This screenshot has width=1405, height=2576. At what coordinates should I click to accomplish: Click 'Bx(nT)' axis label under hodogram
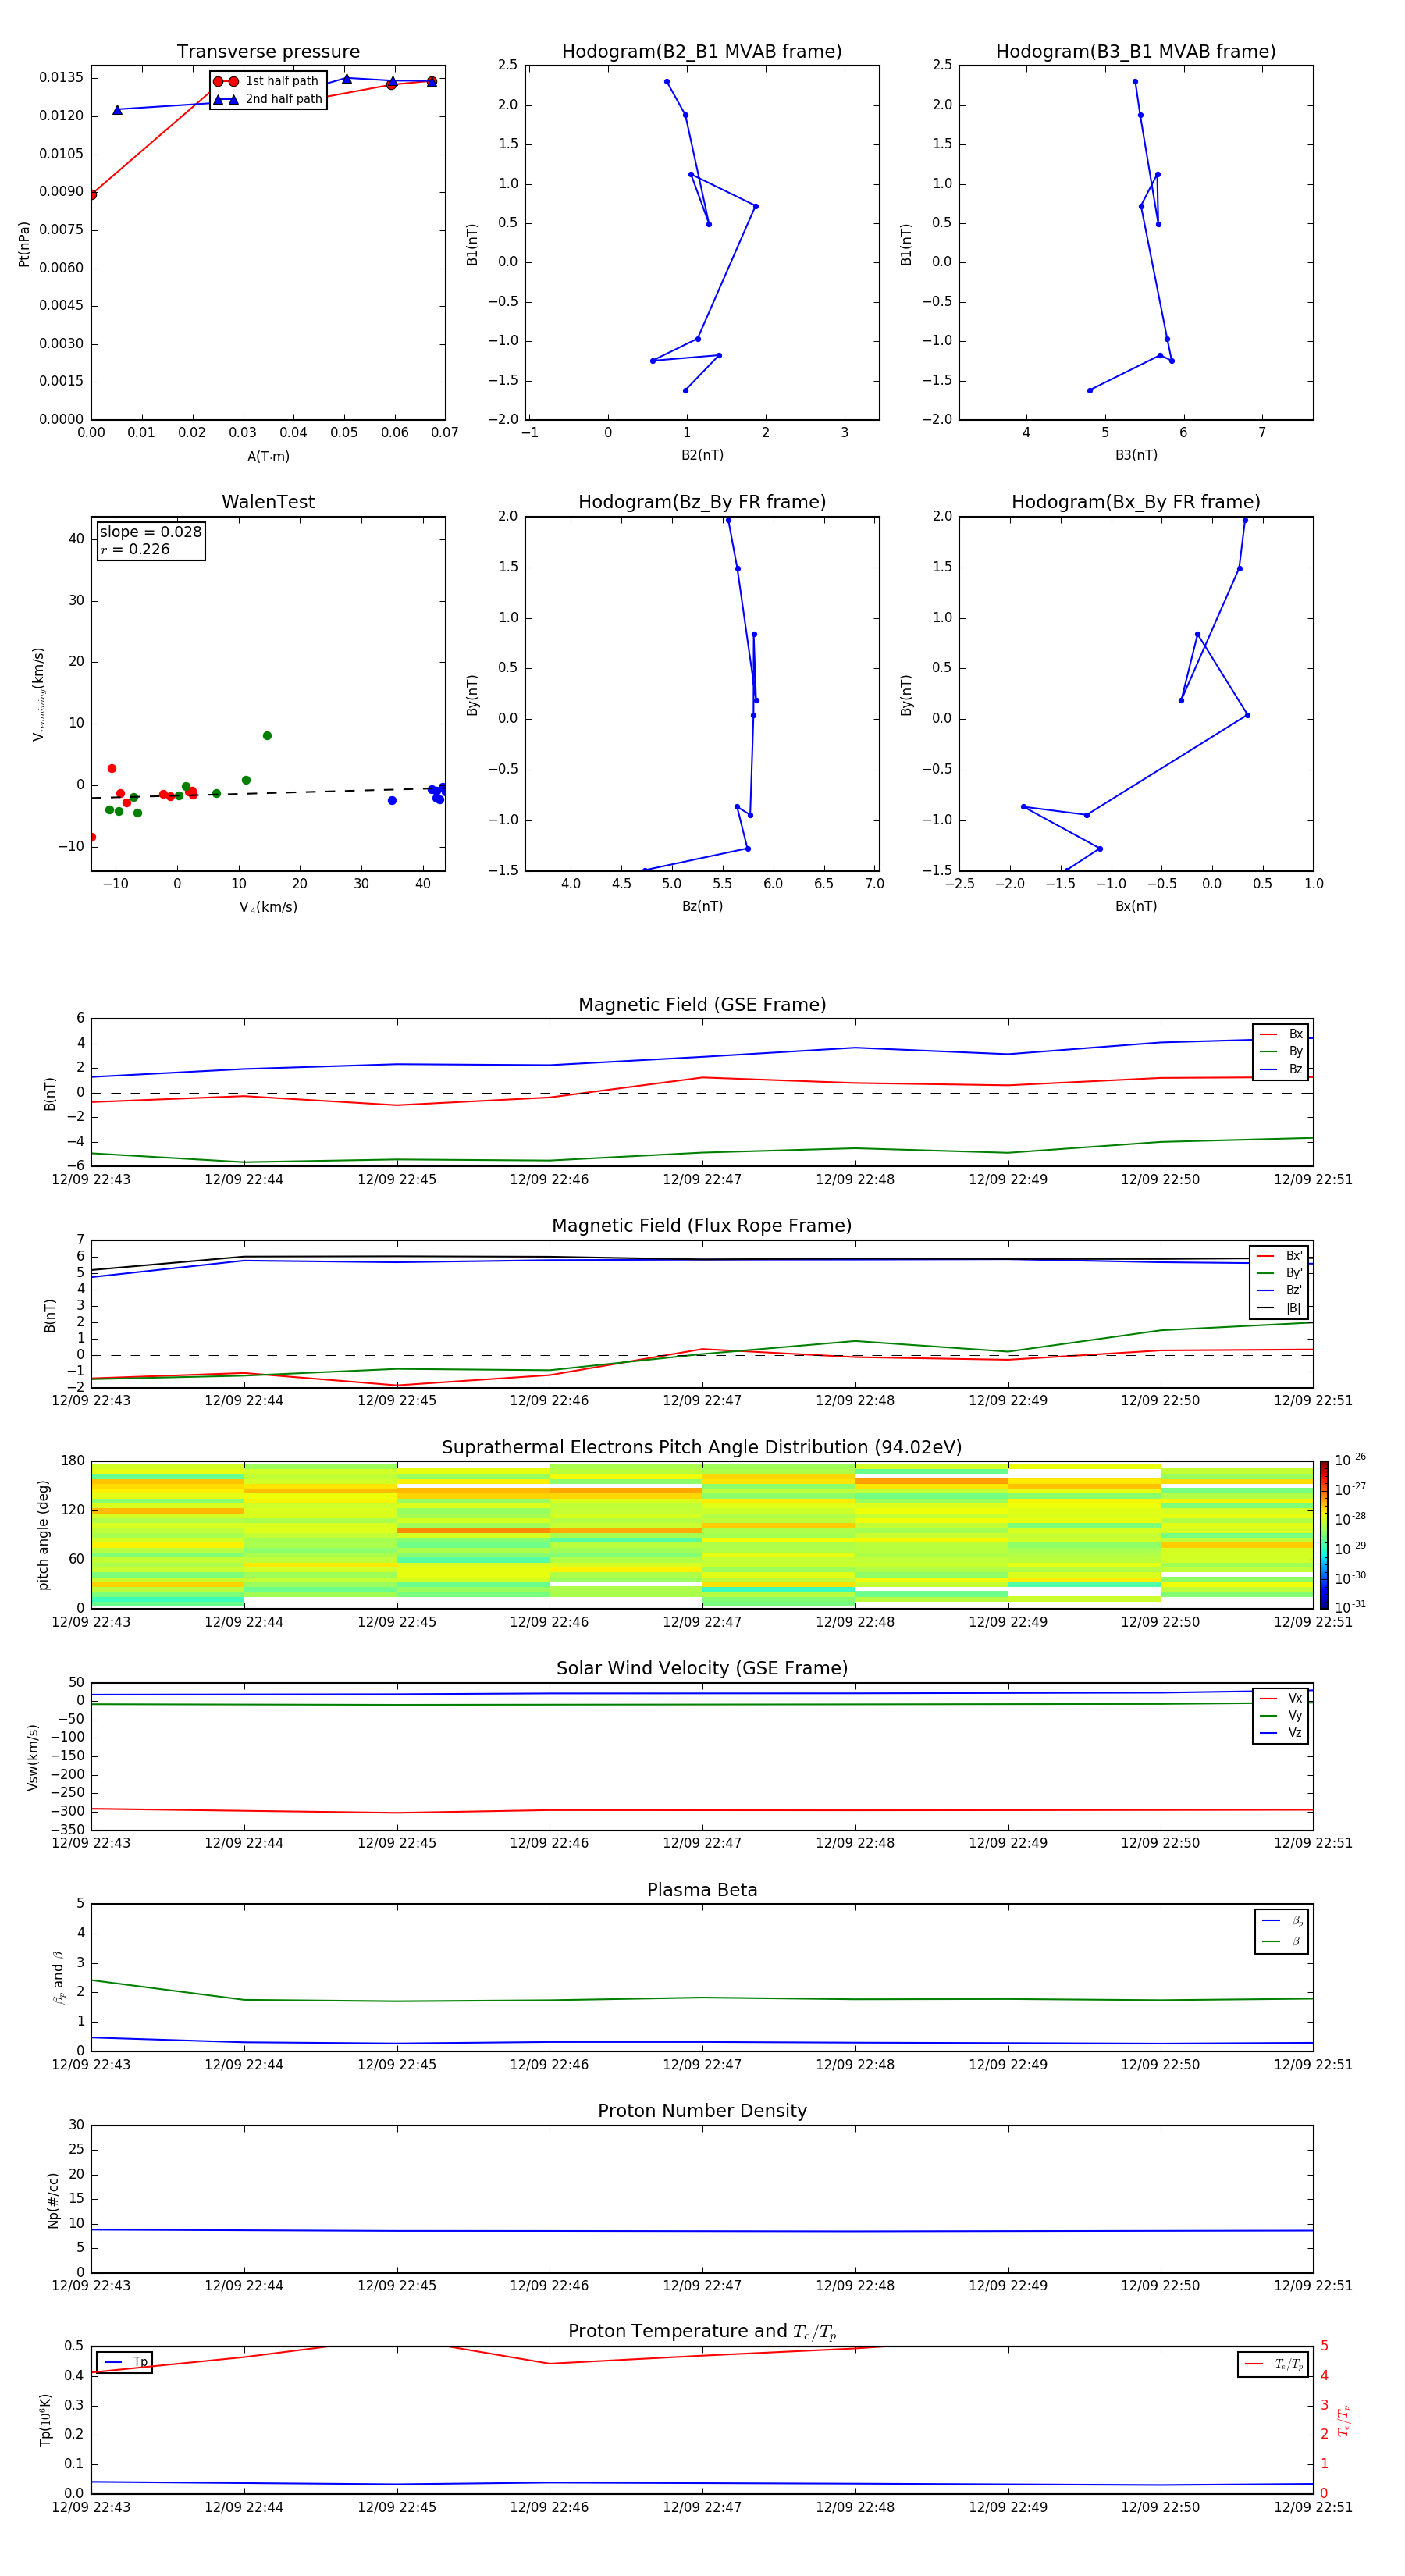[1136, 906]
